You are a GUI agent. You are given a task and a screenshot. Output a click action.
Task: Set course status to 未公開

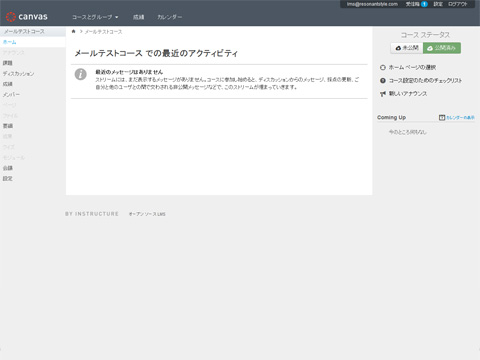pos(407,48)
